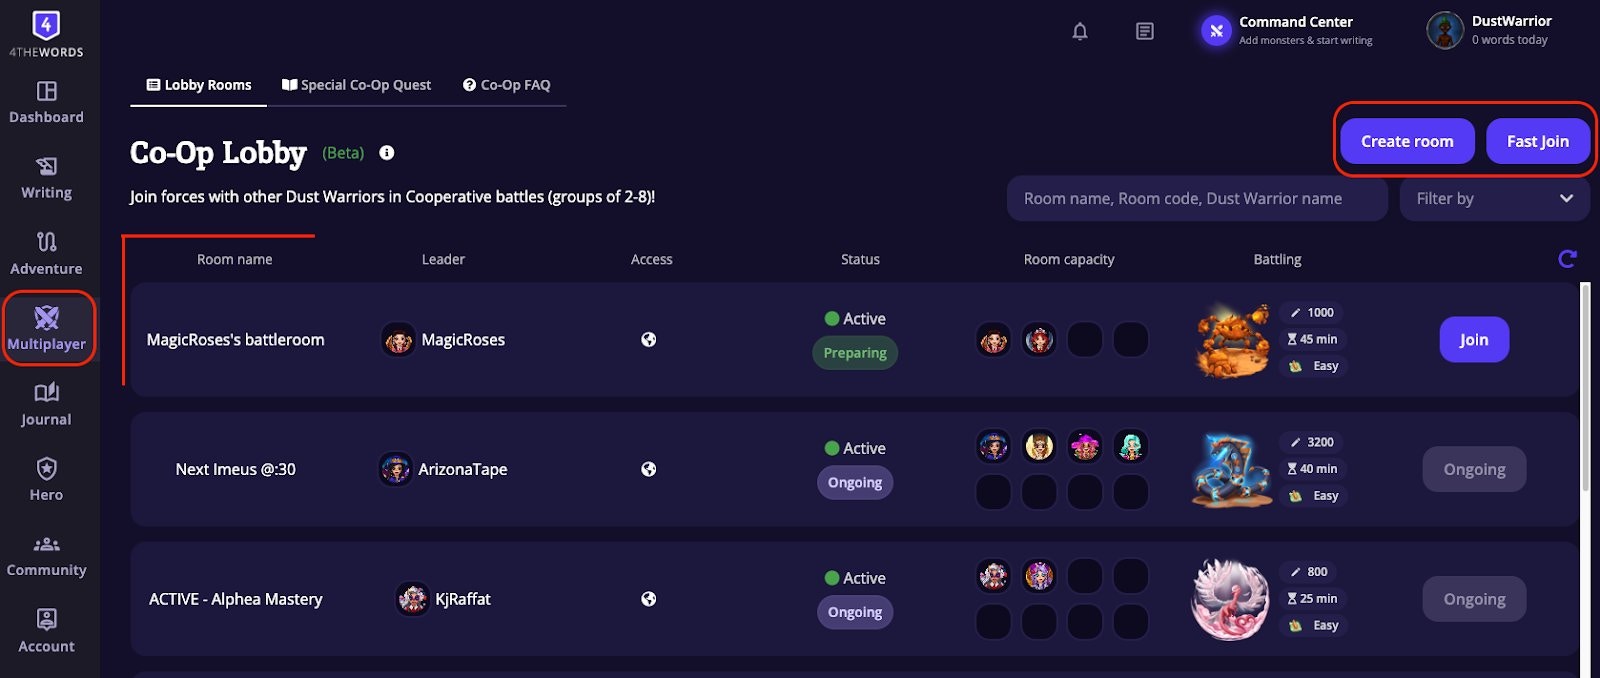Screen dimensions: 1600x678
Task: Open the Co-Op FAQ tab
Action: point(507,85)
